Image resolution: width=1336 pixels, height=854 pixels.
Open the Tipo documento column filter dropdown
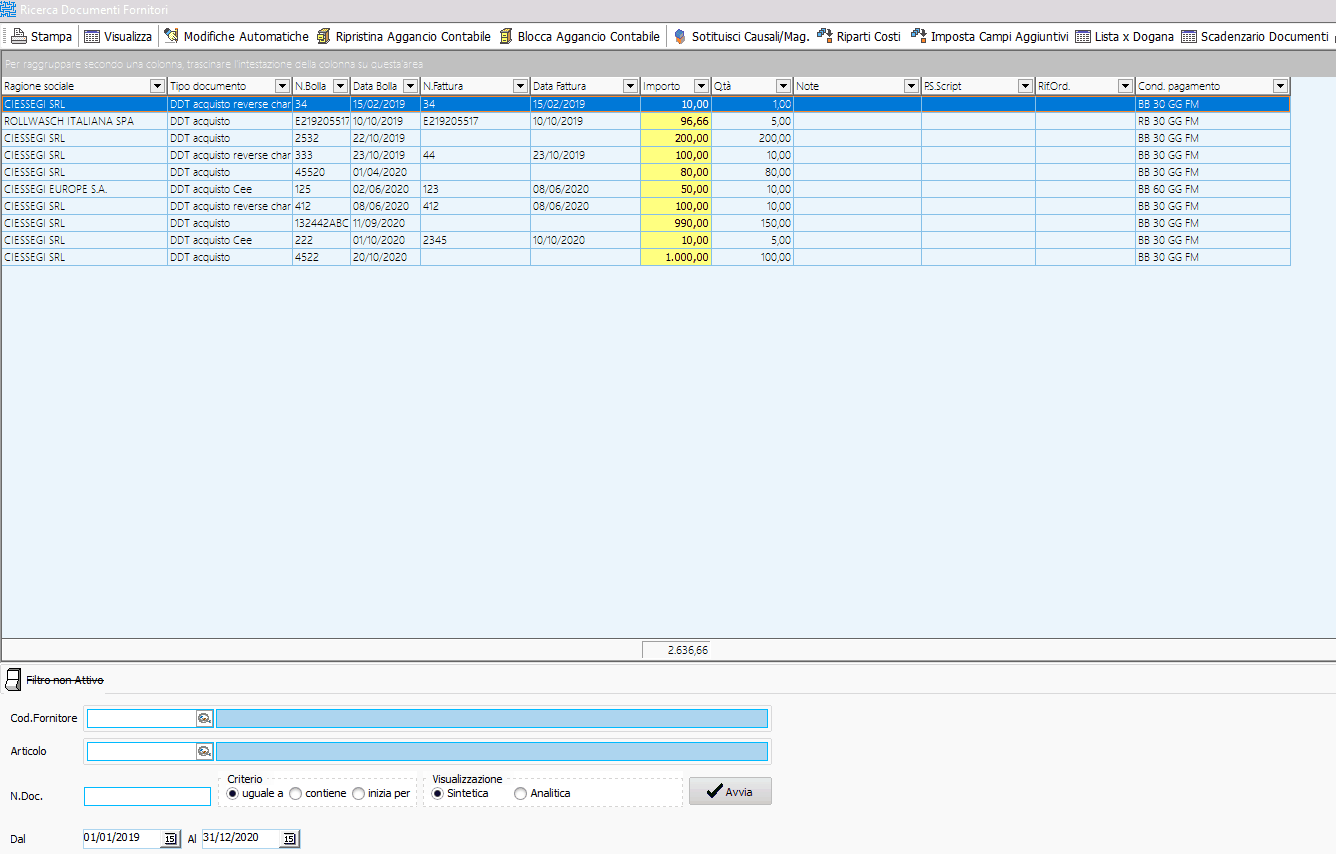[283, 86]
